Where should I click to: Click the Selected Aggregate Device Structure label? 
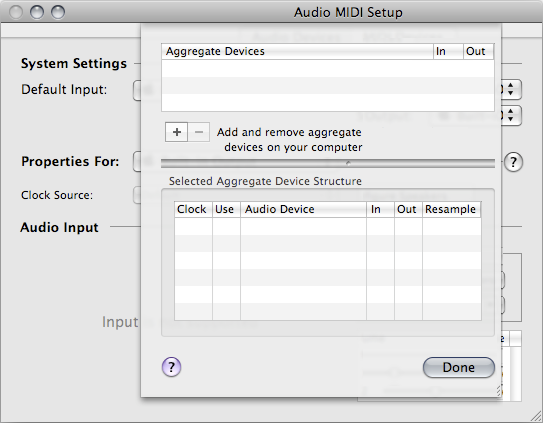265,181
